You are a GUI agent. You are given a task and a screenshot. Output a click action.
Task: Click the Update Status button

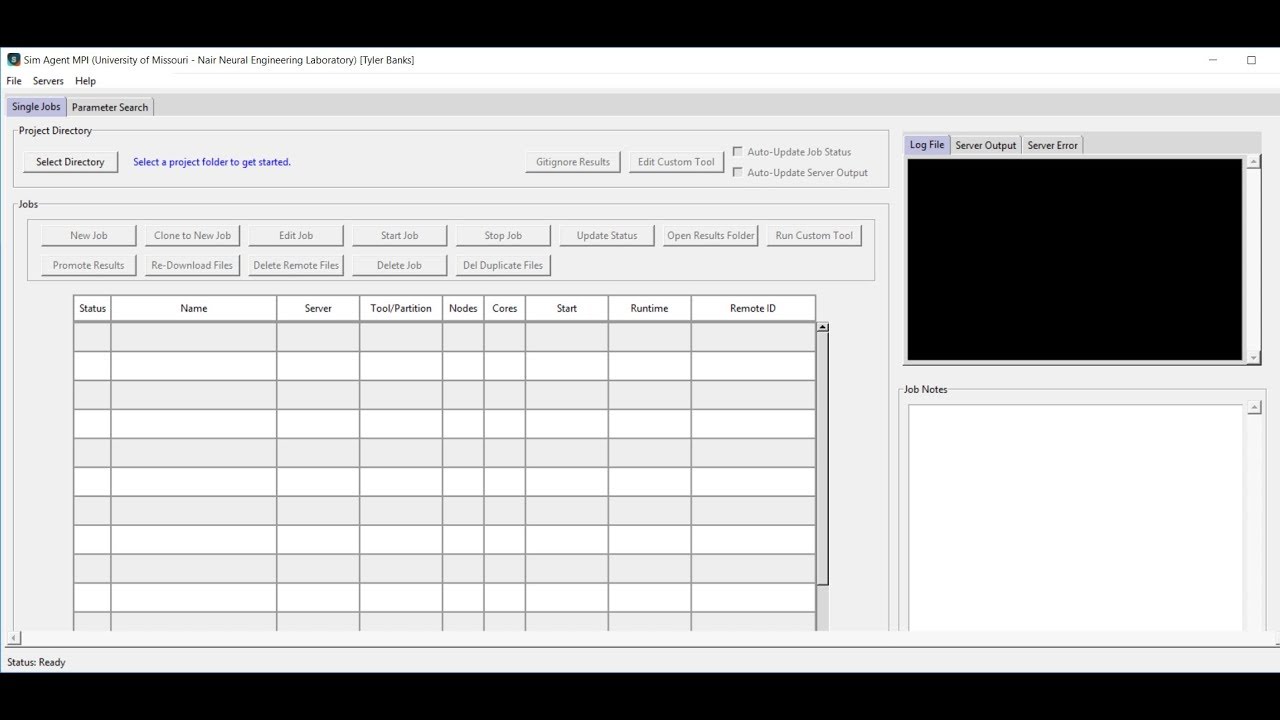click(x=607, y=236)
